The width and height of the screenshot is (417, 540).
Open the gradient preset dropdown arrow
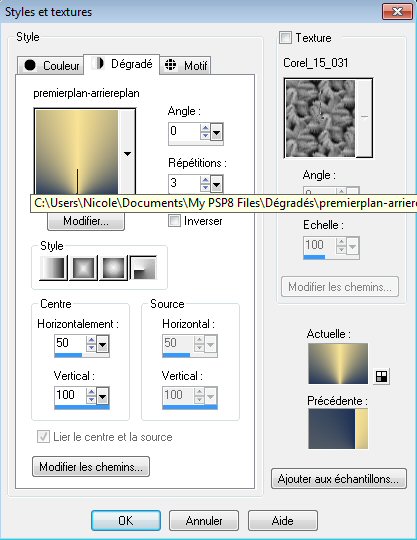(127, 154)
